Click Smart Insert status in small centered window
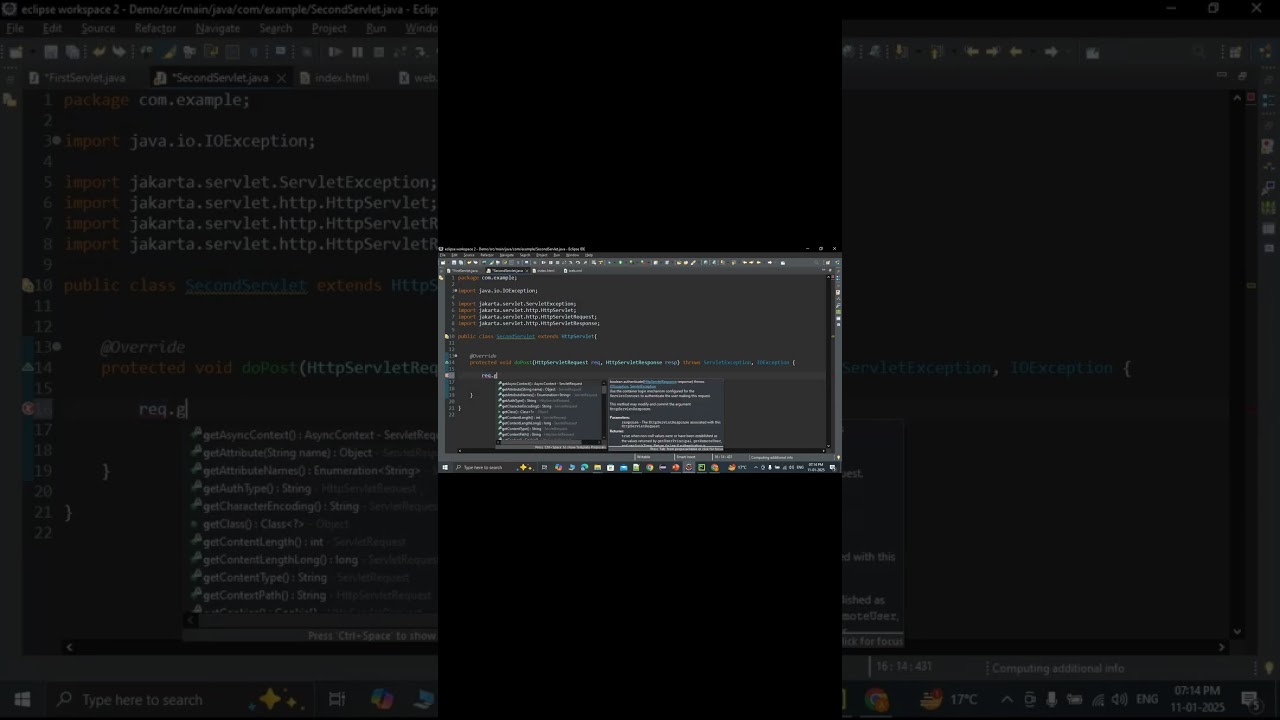Image resolution: width=1280 pixels, height=720 pixels. (x=686, y=457)
